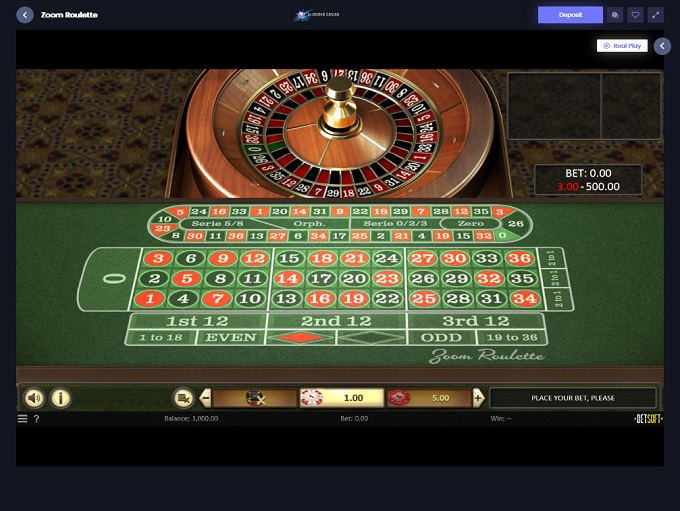Open the window icon beside Deposit
Screen dimensions: 680x511
pos(615,15)
